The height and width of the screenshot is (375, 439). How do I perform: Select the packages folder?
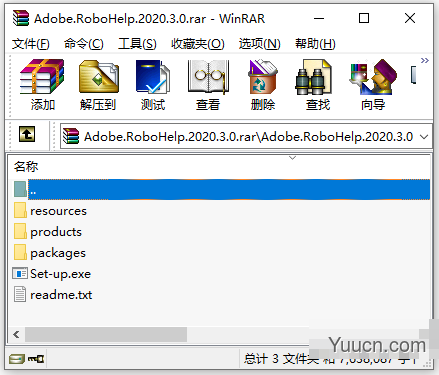click(x=58, y=253)
